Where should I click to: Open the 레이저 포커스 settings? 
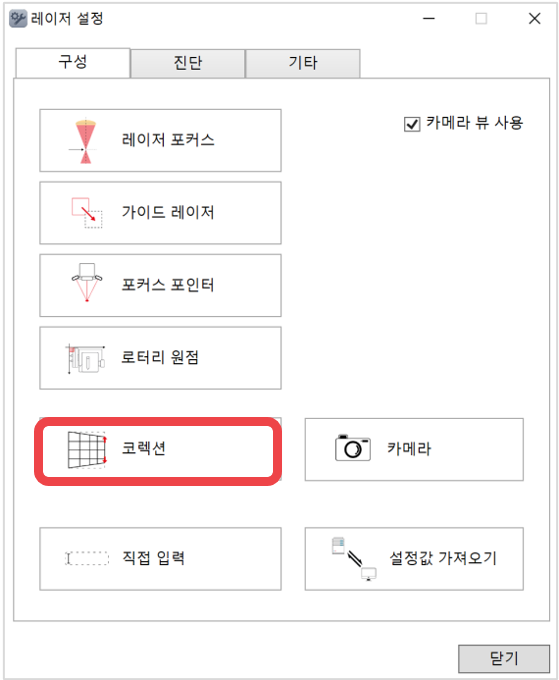pyautogui.click(x=160, y=141)
